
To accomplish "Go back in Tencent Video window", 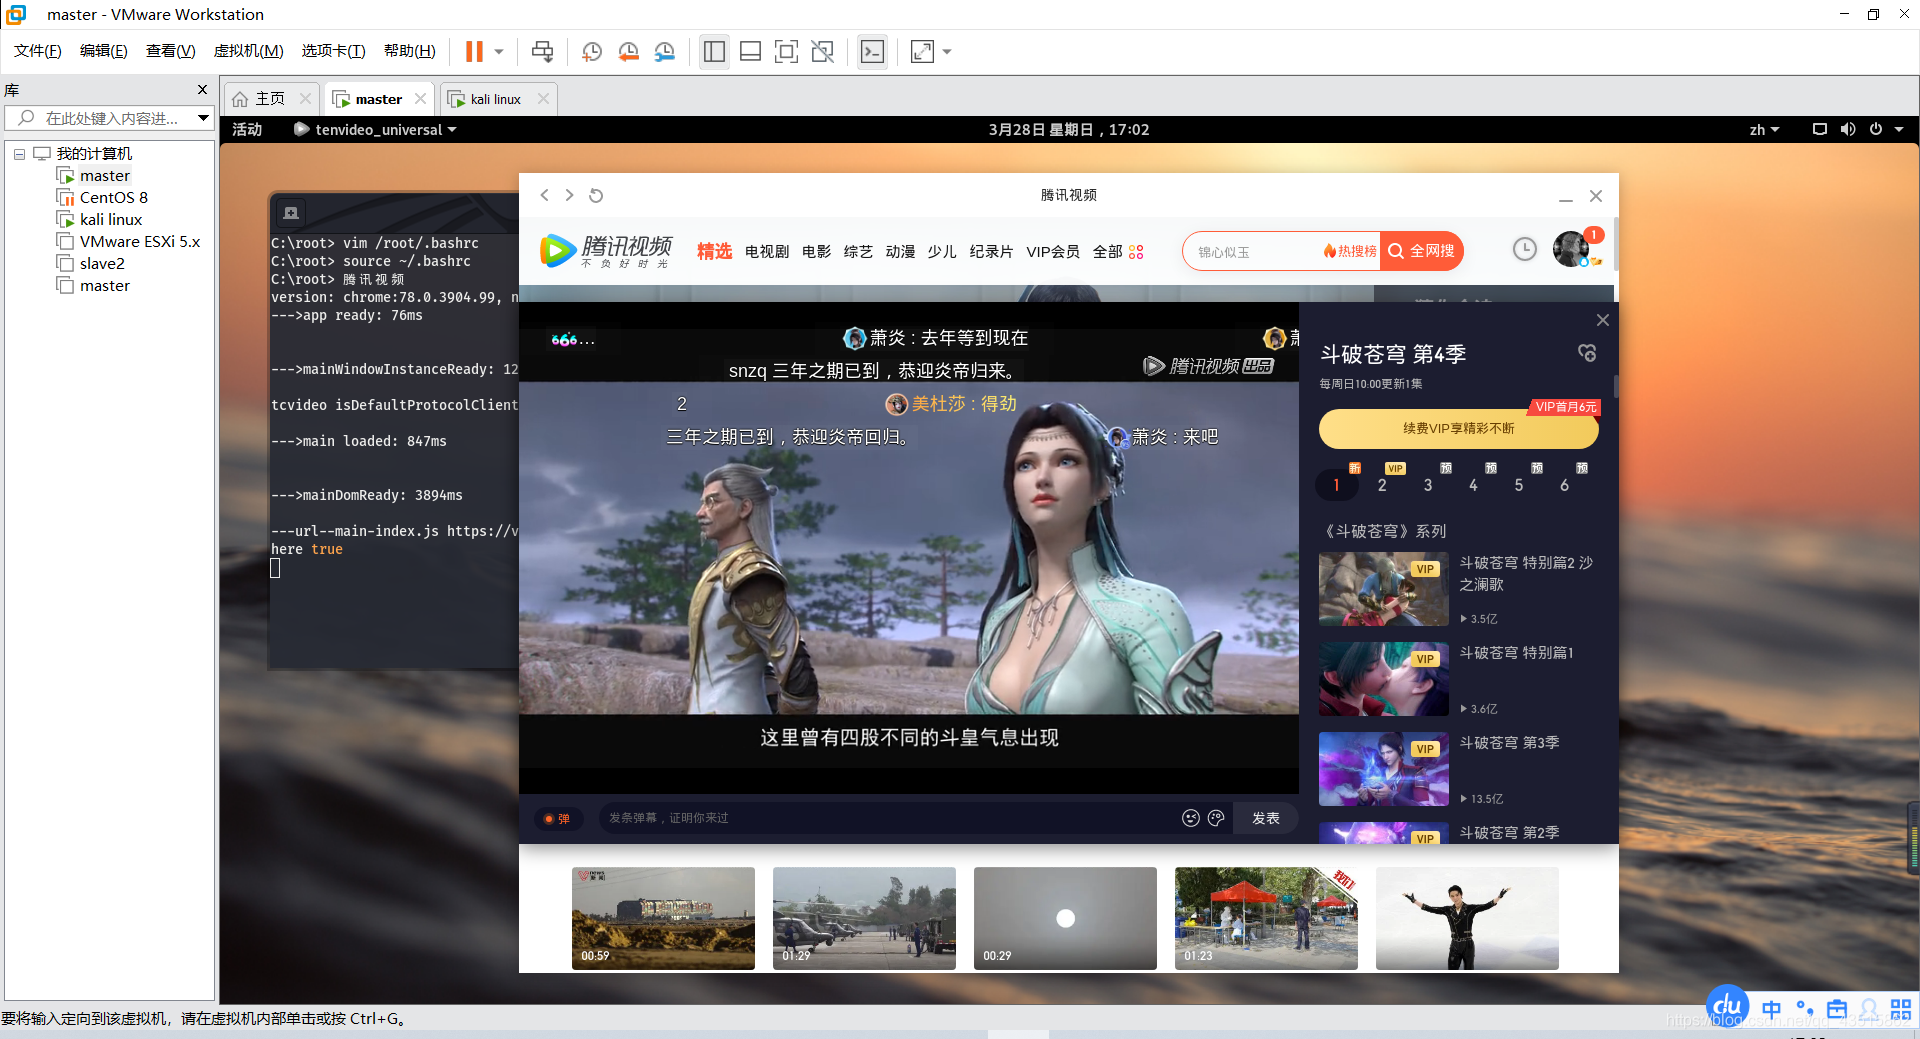I will (x=545, y=195).
